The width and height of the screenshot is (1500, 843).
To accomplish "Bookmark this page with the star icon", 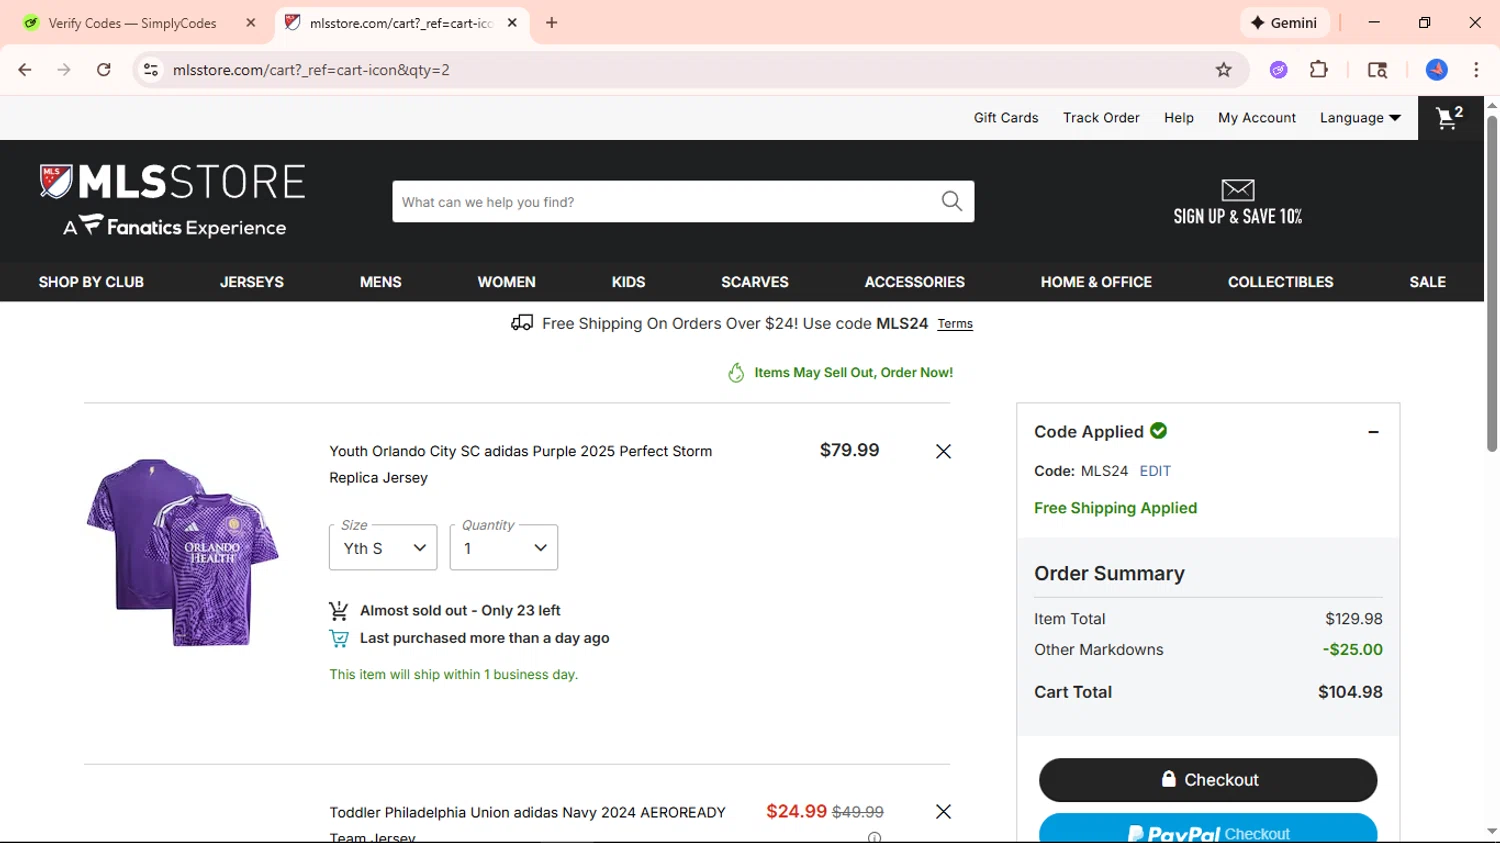I will pos(1224,70).
